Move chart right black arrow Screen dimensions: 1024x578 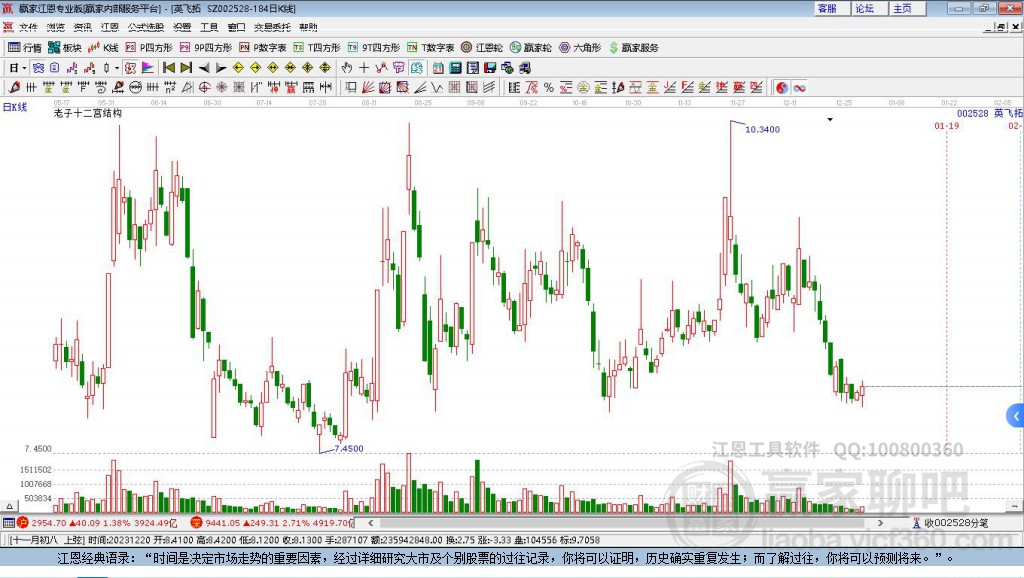(221, 68)
